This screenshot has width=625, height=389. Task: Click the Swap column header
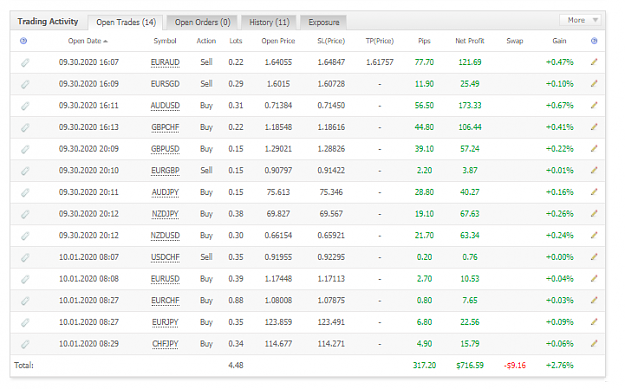click(x=515, y=41)
